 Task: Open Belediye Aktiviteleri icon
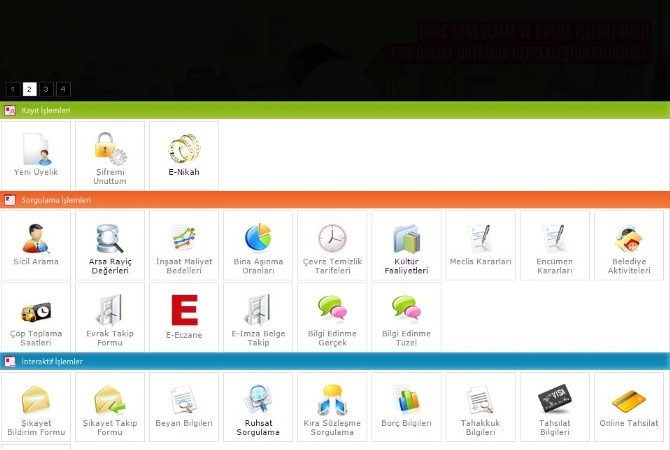tap(629, 238)
